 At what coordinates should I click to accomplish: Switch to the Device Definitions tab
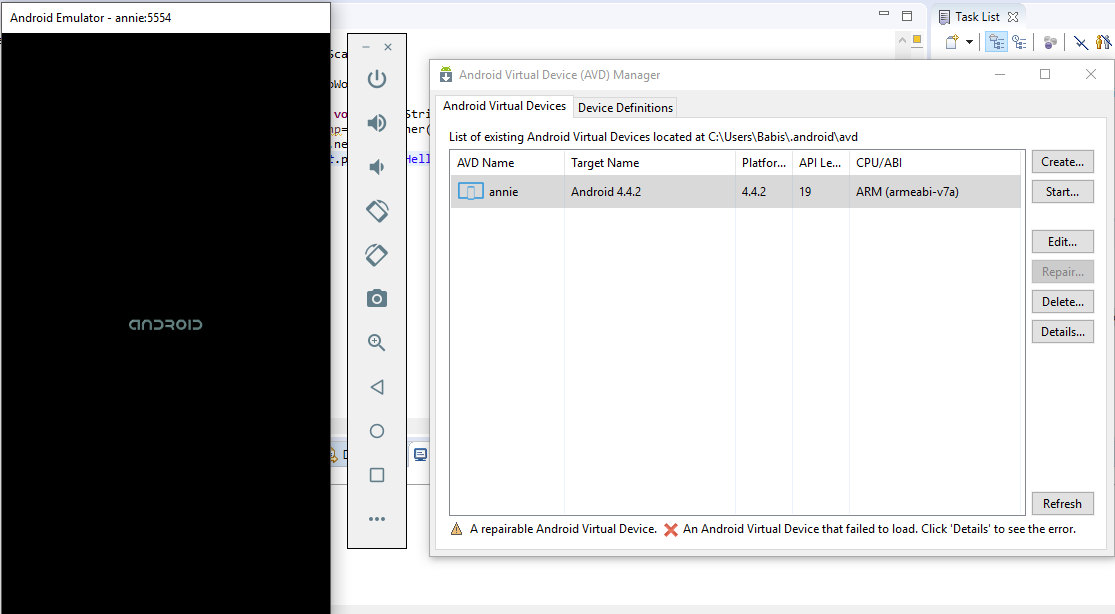pyautogui.click(x=625, y=107)
